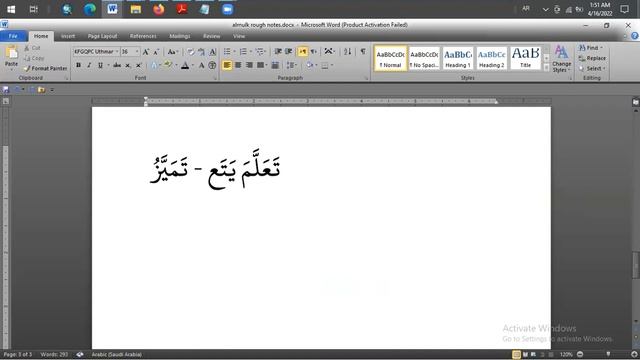Sort the selected text A to Z

pyautogui.click(x=347, y=51)
